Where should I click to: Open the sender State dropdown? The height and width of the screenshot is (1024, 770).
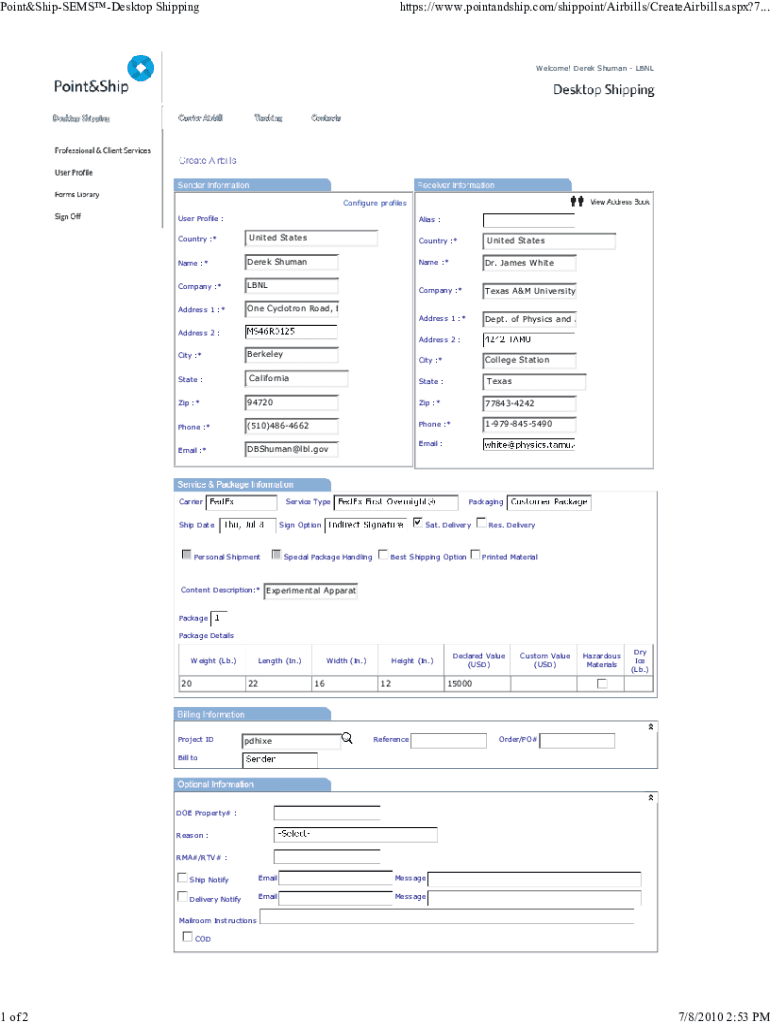point(297,379)
